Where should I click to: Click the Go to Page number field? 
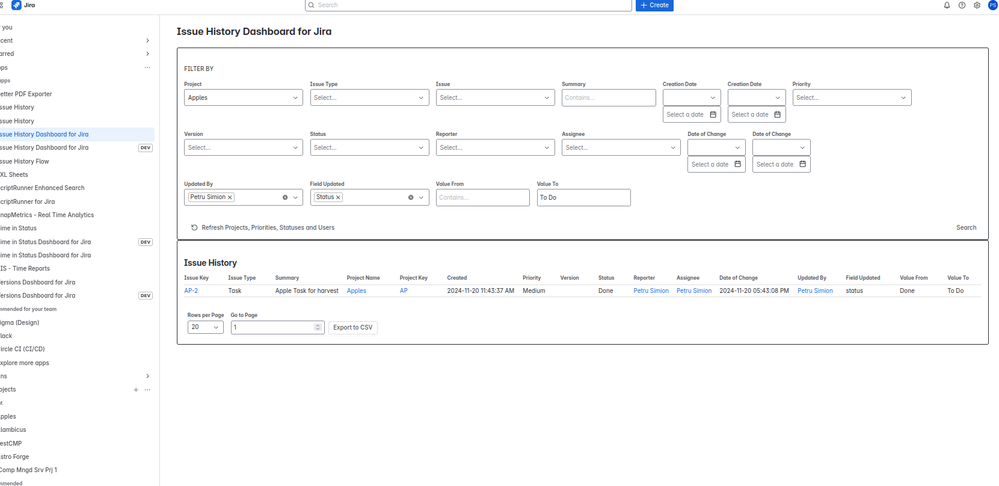click(x=278, y=327)
